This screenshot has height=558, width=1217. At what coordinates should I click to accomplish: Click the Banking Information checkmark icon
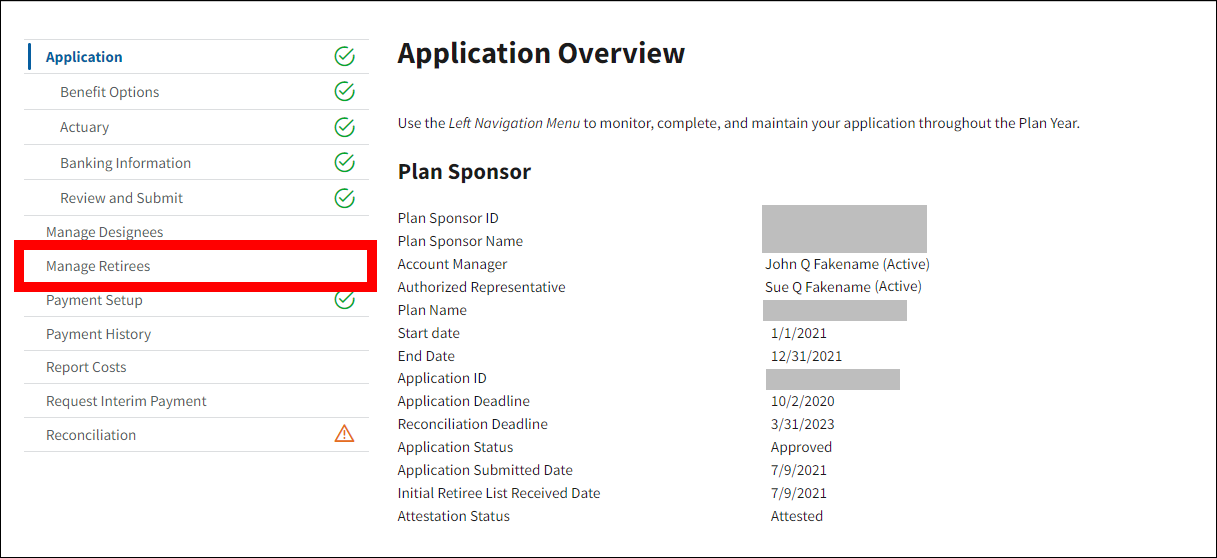click(x=344, y=162)
